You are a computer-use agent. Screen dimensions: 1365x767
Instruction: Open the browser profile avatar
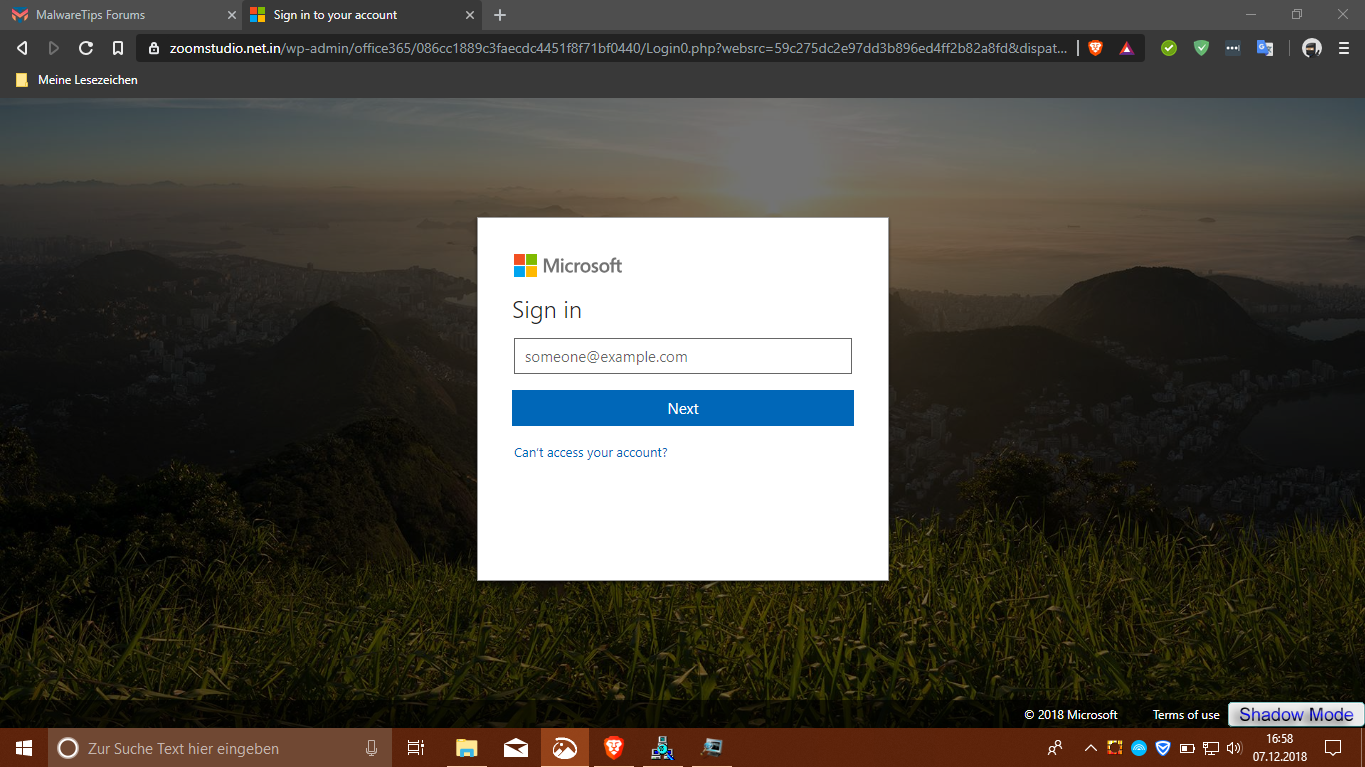[1312, 48]
